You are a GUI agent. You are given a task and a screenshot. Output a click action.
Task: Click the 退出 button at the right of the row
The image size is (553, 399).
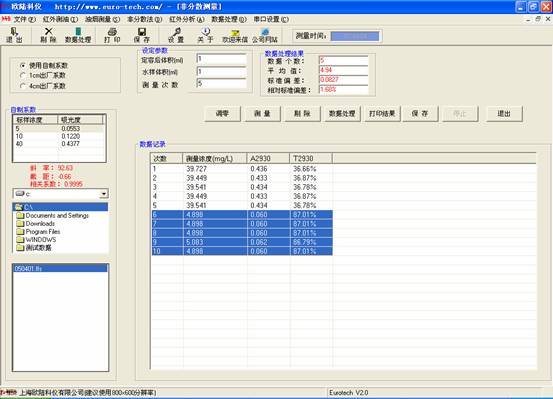click(504, 114)
